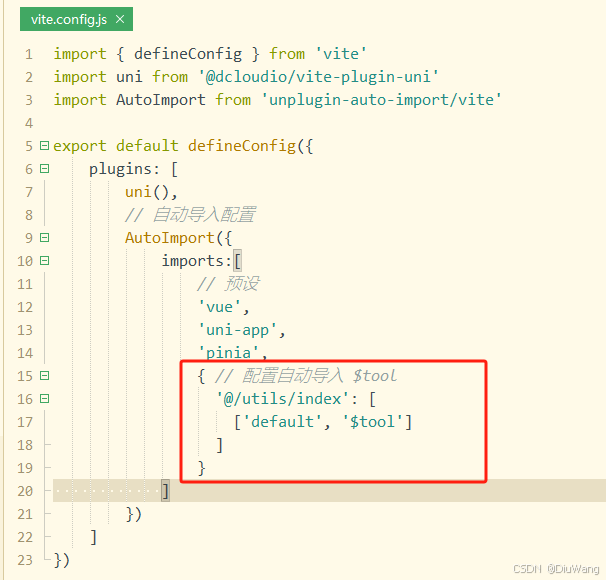This screenshot has height=580, width=606.
Task: Close the vite.config.js tab
Action: [x=120, y=19]
